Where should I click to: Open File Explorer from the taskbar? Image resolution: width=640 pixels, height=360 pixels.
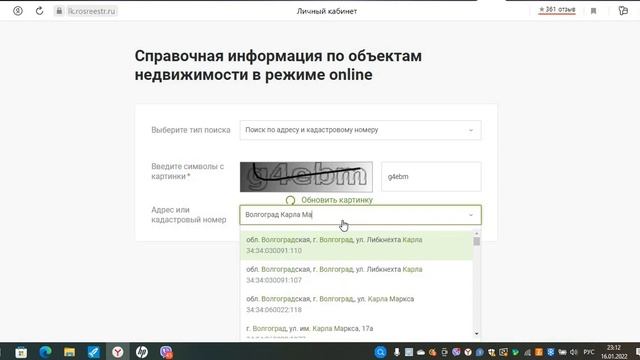(x=69, y=352)
